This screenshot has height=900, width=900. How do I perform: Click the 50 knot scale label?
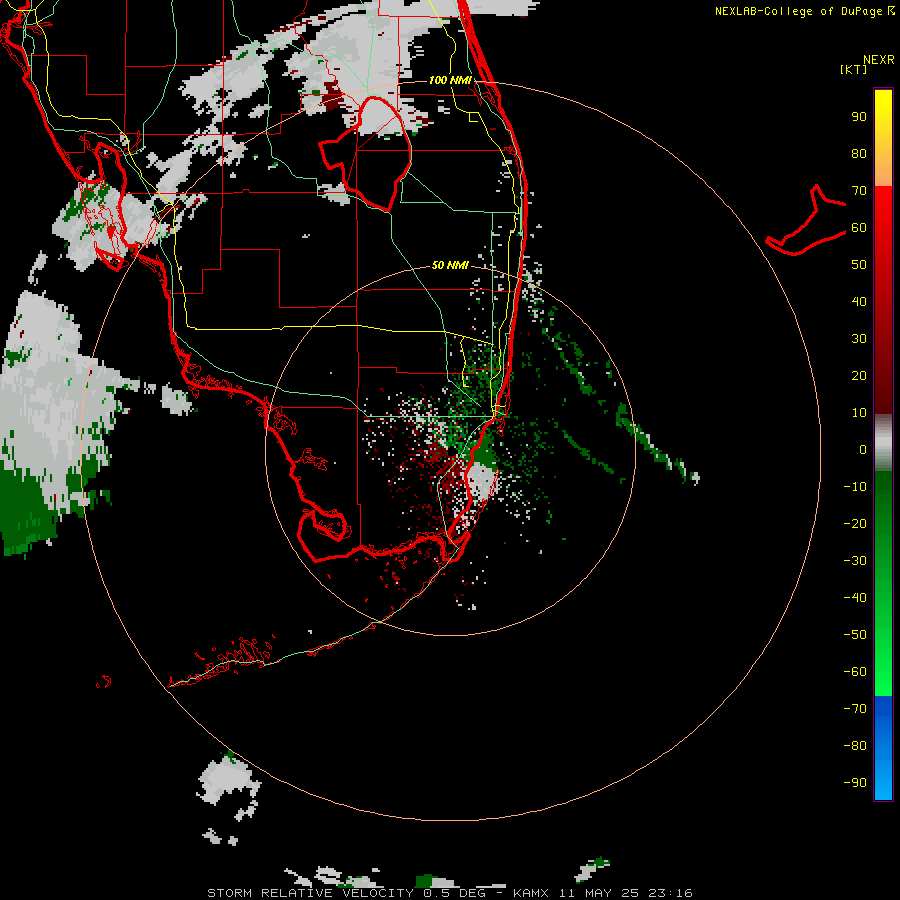click(x=859, y=265)
